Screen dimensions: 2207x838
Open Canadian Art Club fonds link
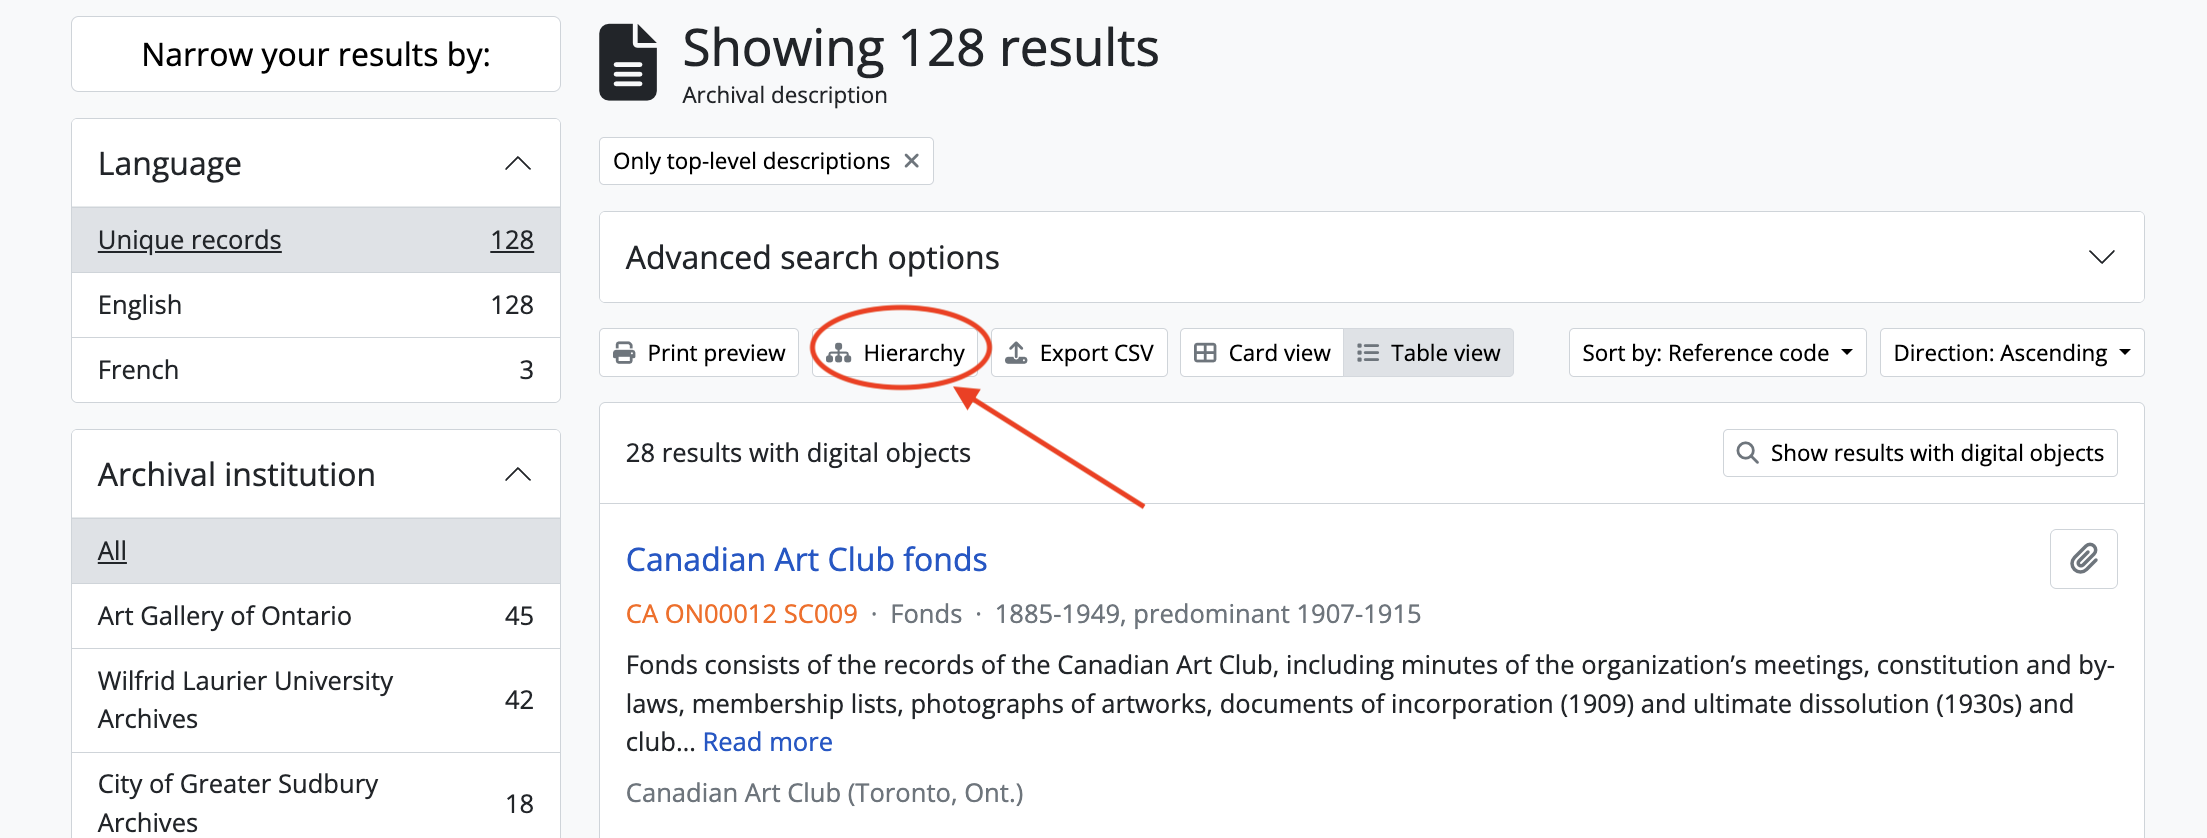[x=806, y=559]
